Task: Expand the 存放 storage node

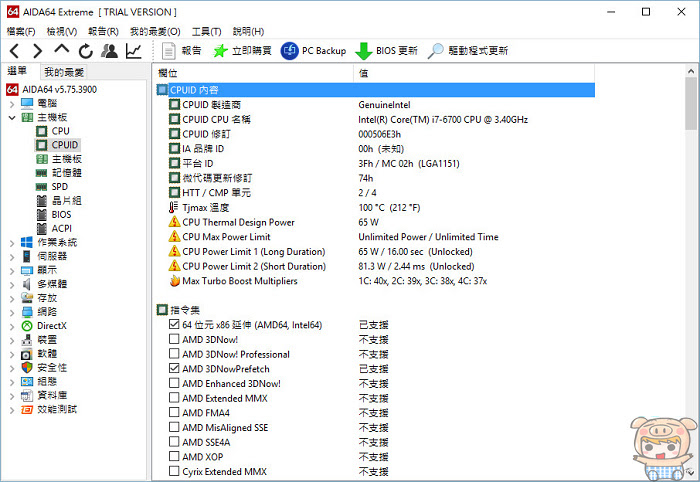Action: coord(12,299)
